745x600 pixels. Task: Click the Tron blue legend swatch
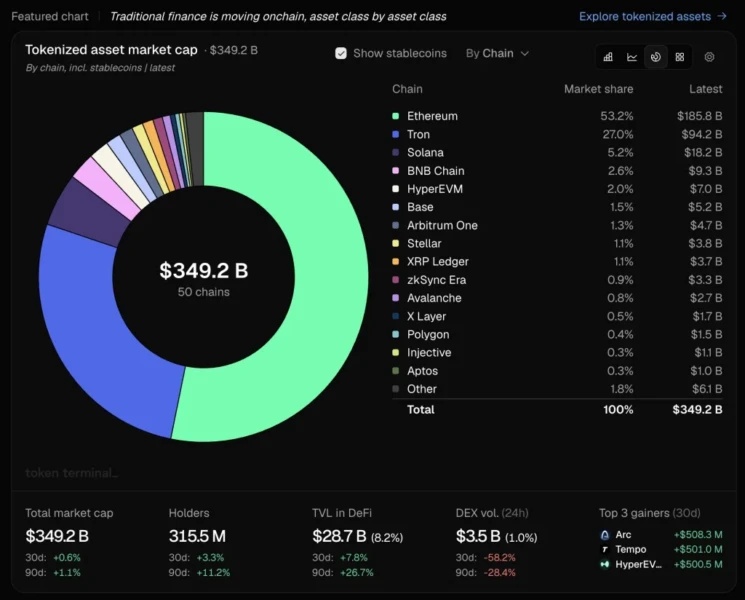click(395, 134)
